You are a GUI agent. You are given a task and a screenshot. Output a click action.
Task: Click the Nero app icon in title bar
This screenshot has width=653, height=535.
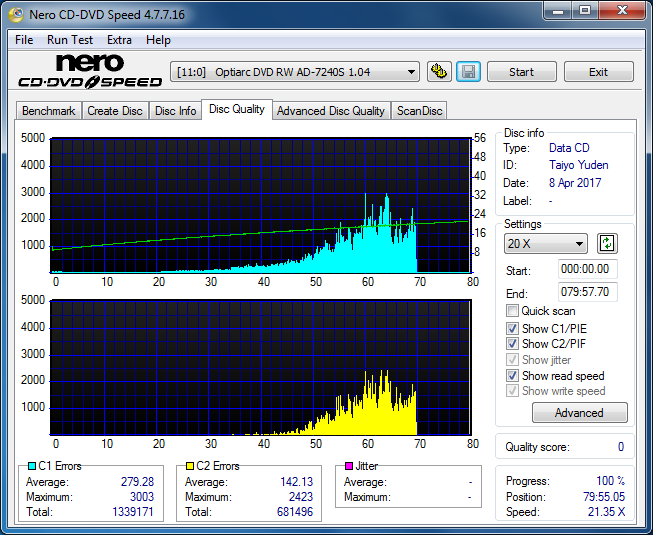(x=16, y=15)
